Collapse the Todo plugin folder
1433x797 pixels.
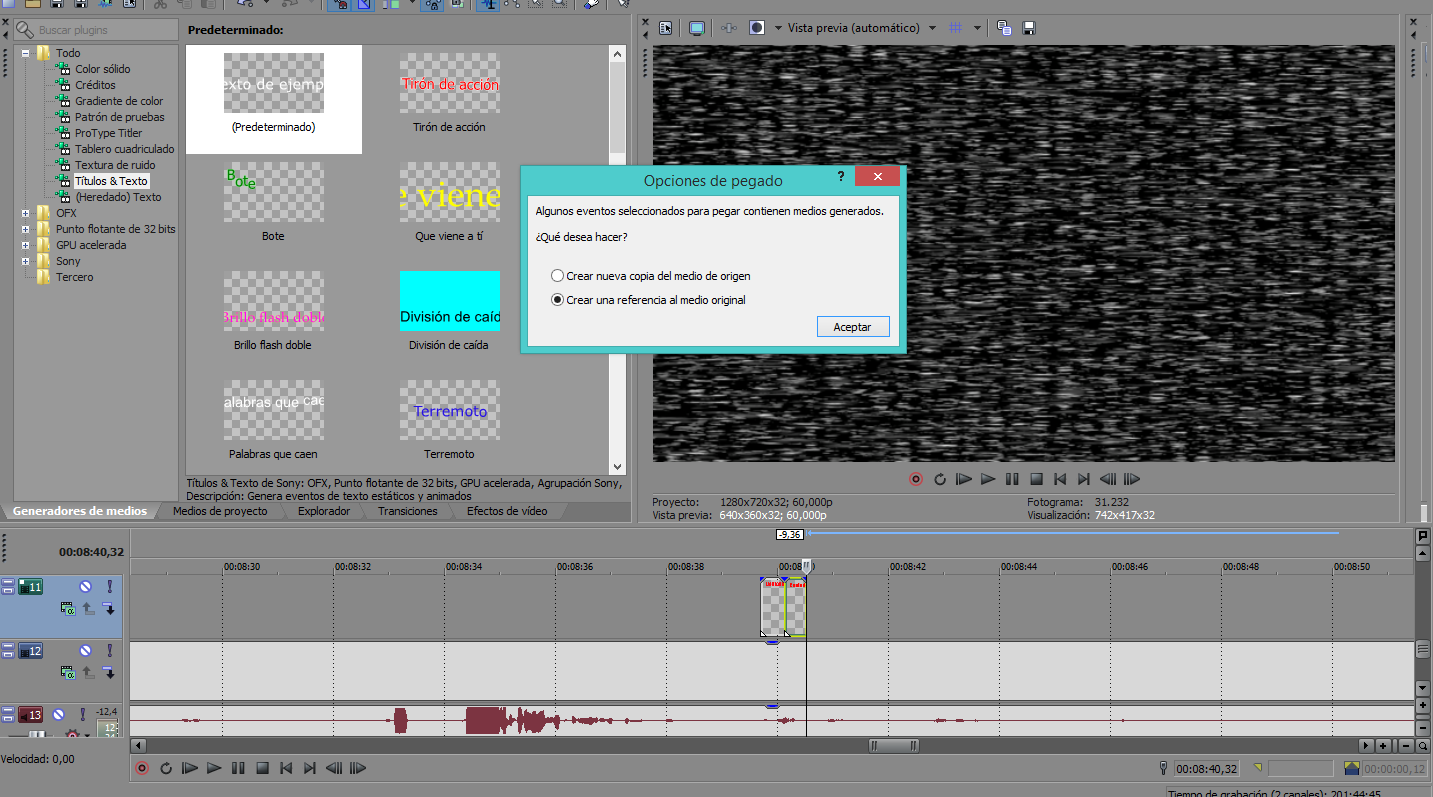pos(25,53)
